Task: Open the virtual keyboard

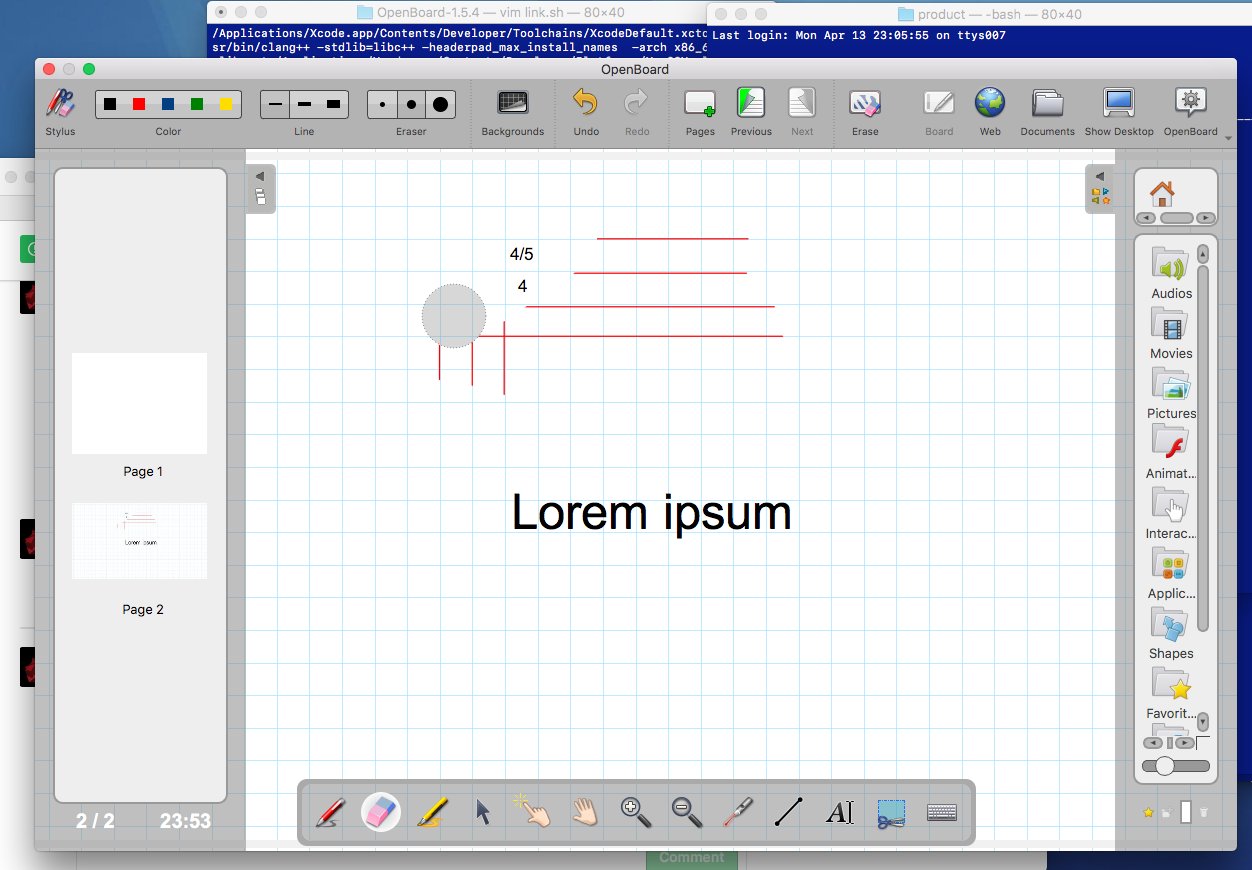Action: pyautogui.click(x=942, y=812)
